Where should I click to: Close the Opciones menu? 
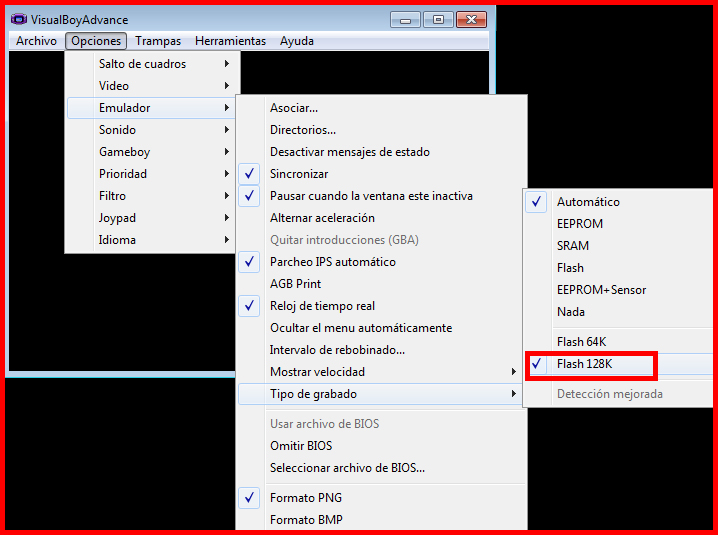(96, 41)
